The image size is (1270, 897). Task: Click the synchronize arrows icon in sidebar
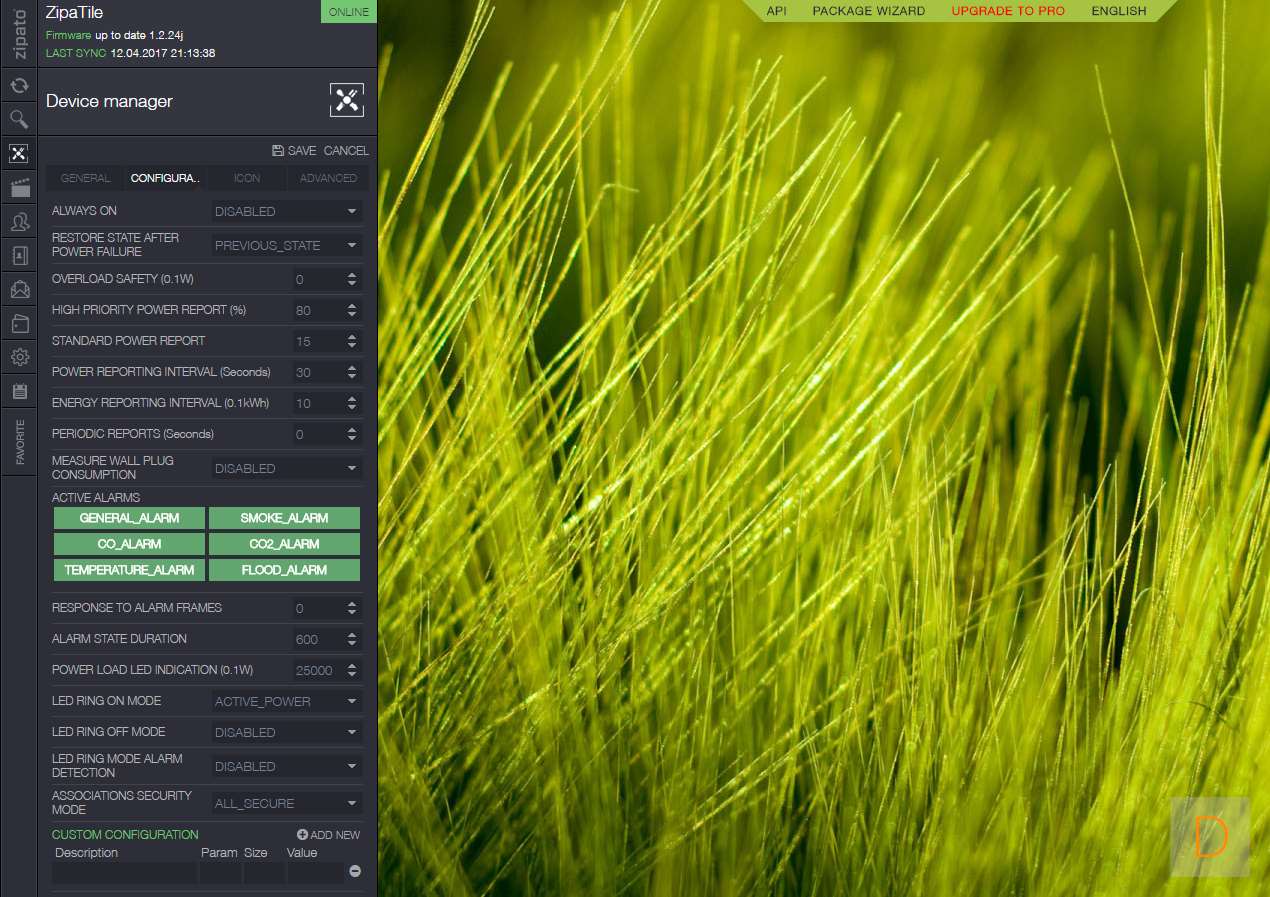(19, 86)
